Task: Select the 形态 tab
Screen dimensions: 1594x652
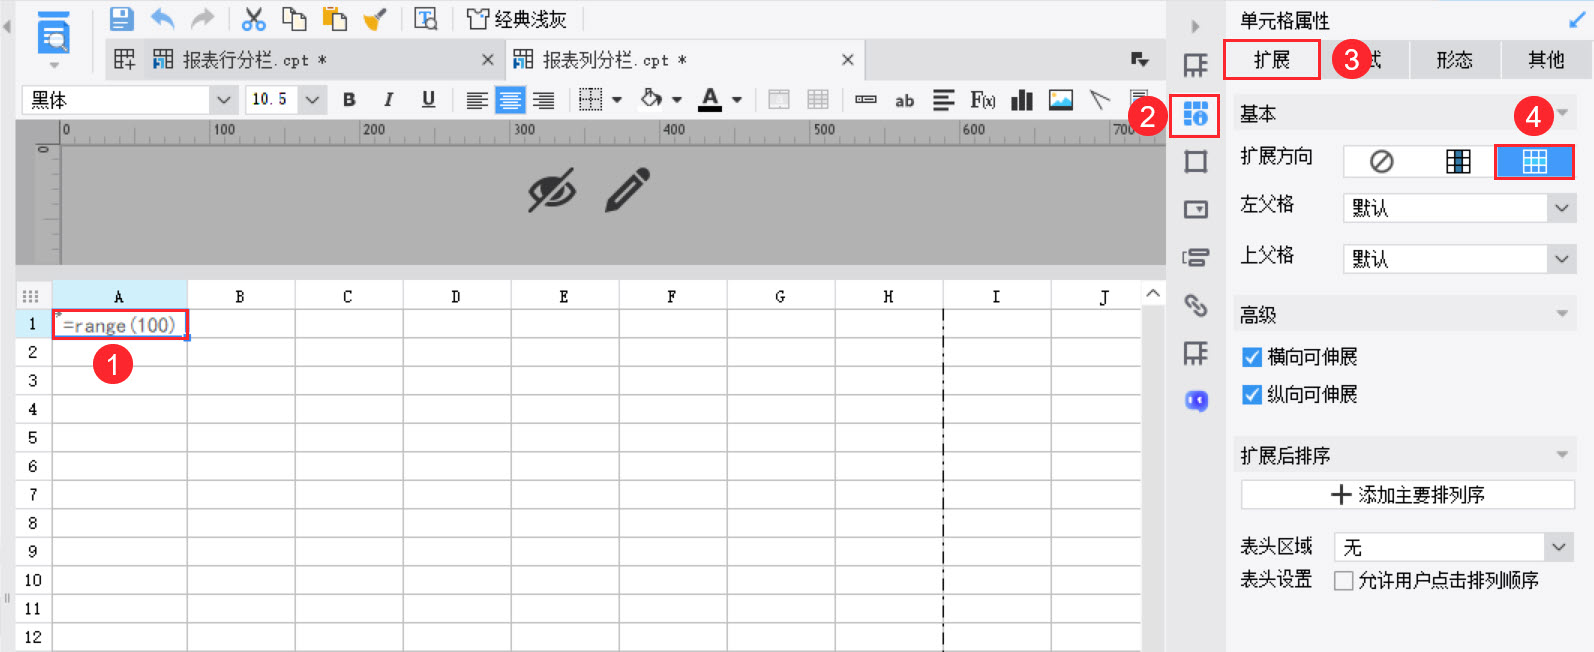Action: pos(1454,60)
